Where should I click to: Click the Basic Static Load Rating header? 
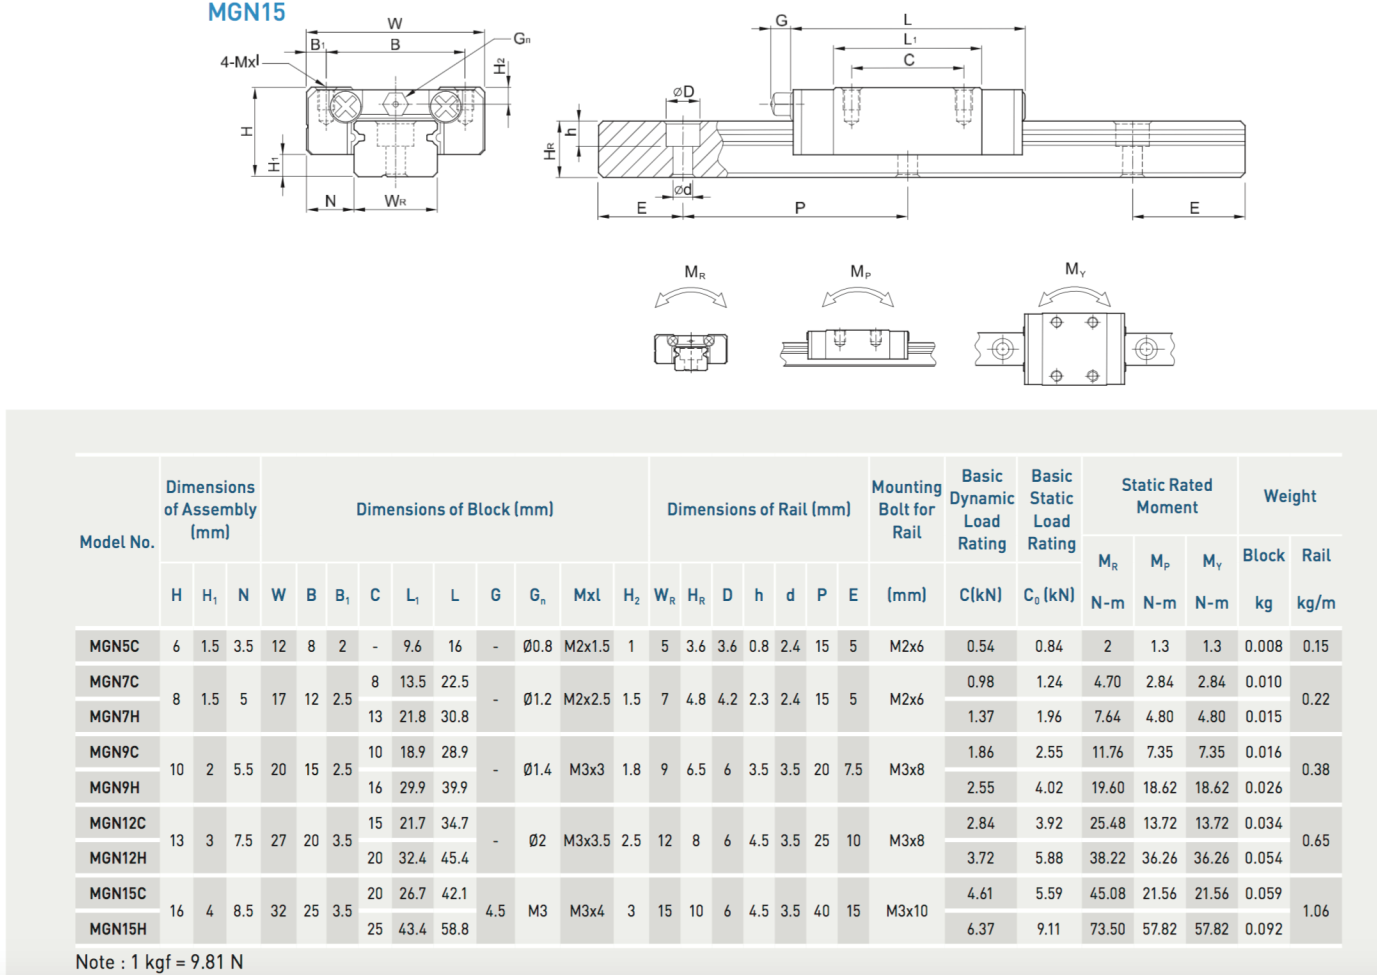pos(1052,510)
